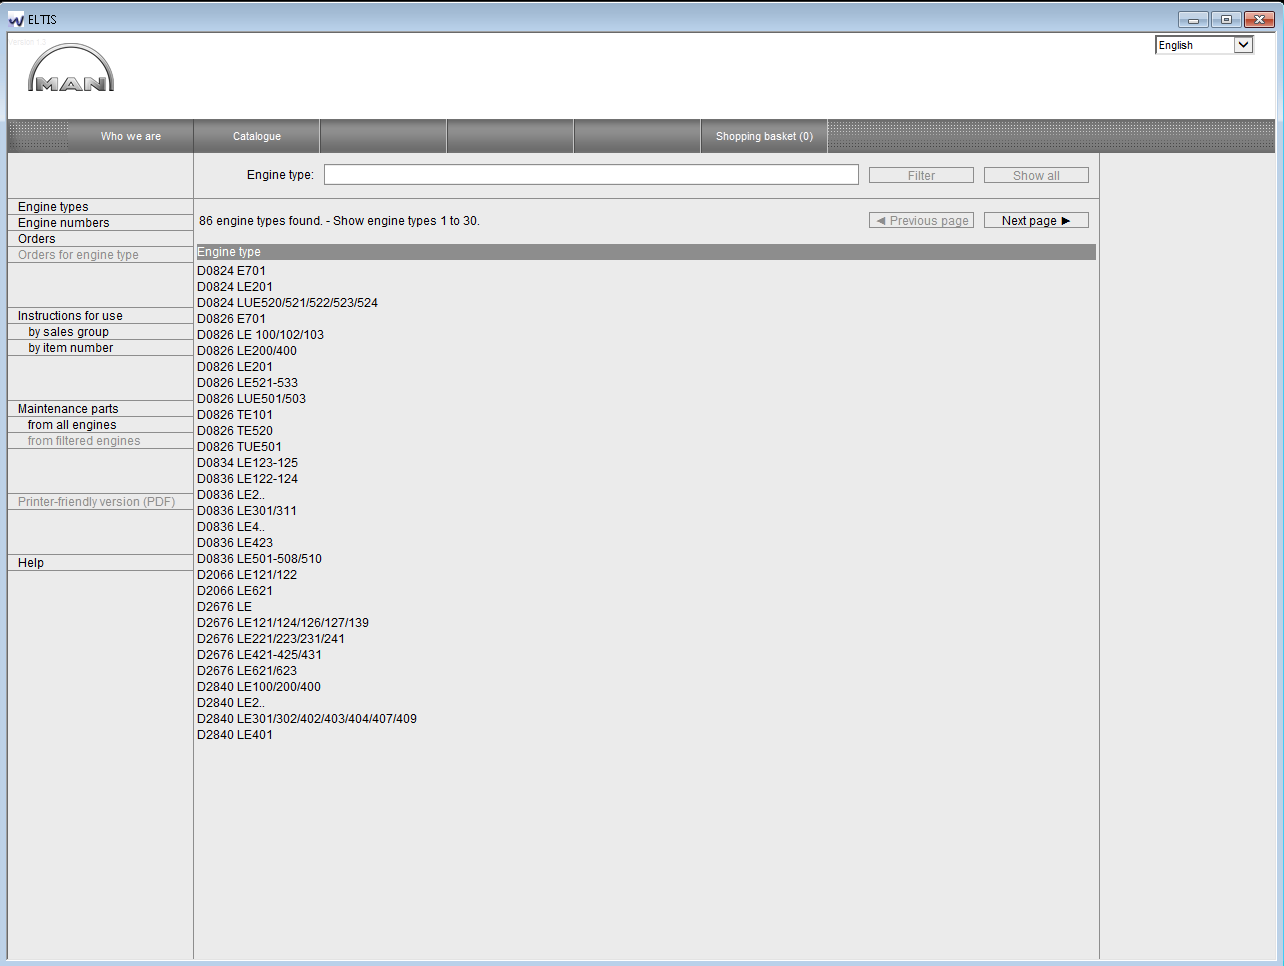Image resolution: width=1284 pixels, height=966 pixels.
Task: Select engine D0824 E701
Action: pyautogui.click(x=231, y=271)
